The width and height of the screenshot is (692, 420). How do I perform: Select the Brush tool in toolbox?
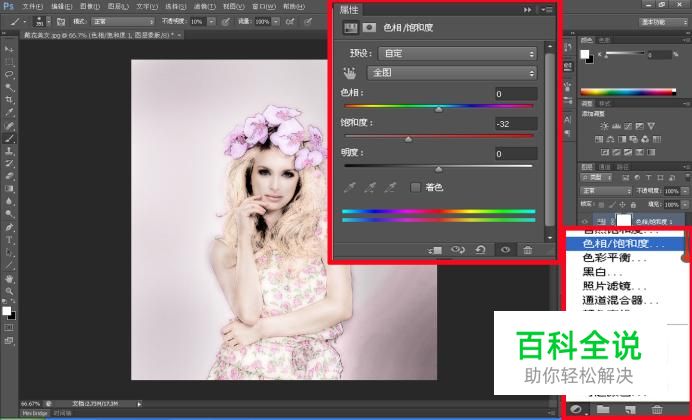(x=9, y=139)
